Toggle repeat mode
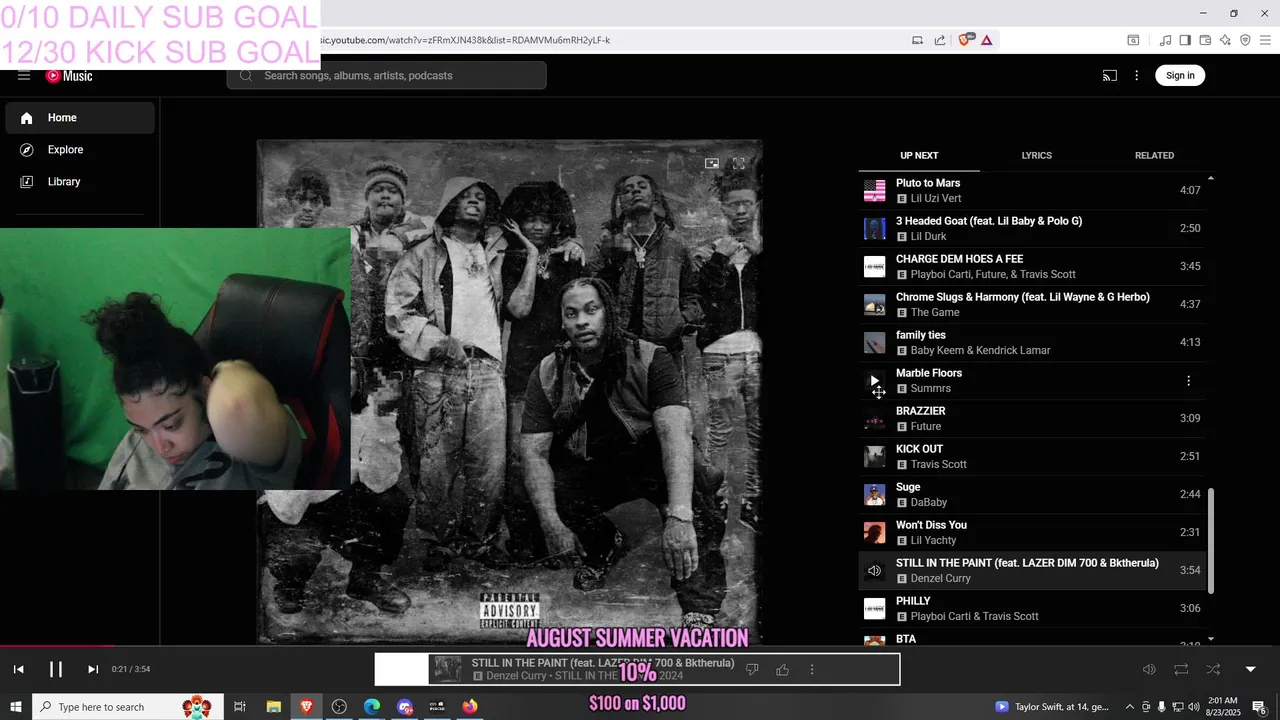Viewport: 1280px width, 720px height. 1181,669
